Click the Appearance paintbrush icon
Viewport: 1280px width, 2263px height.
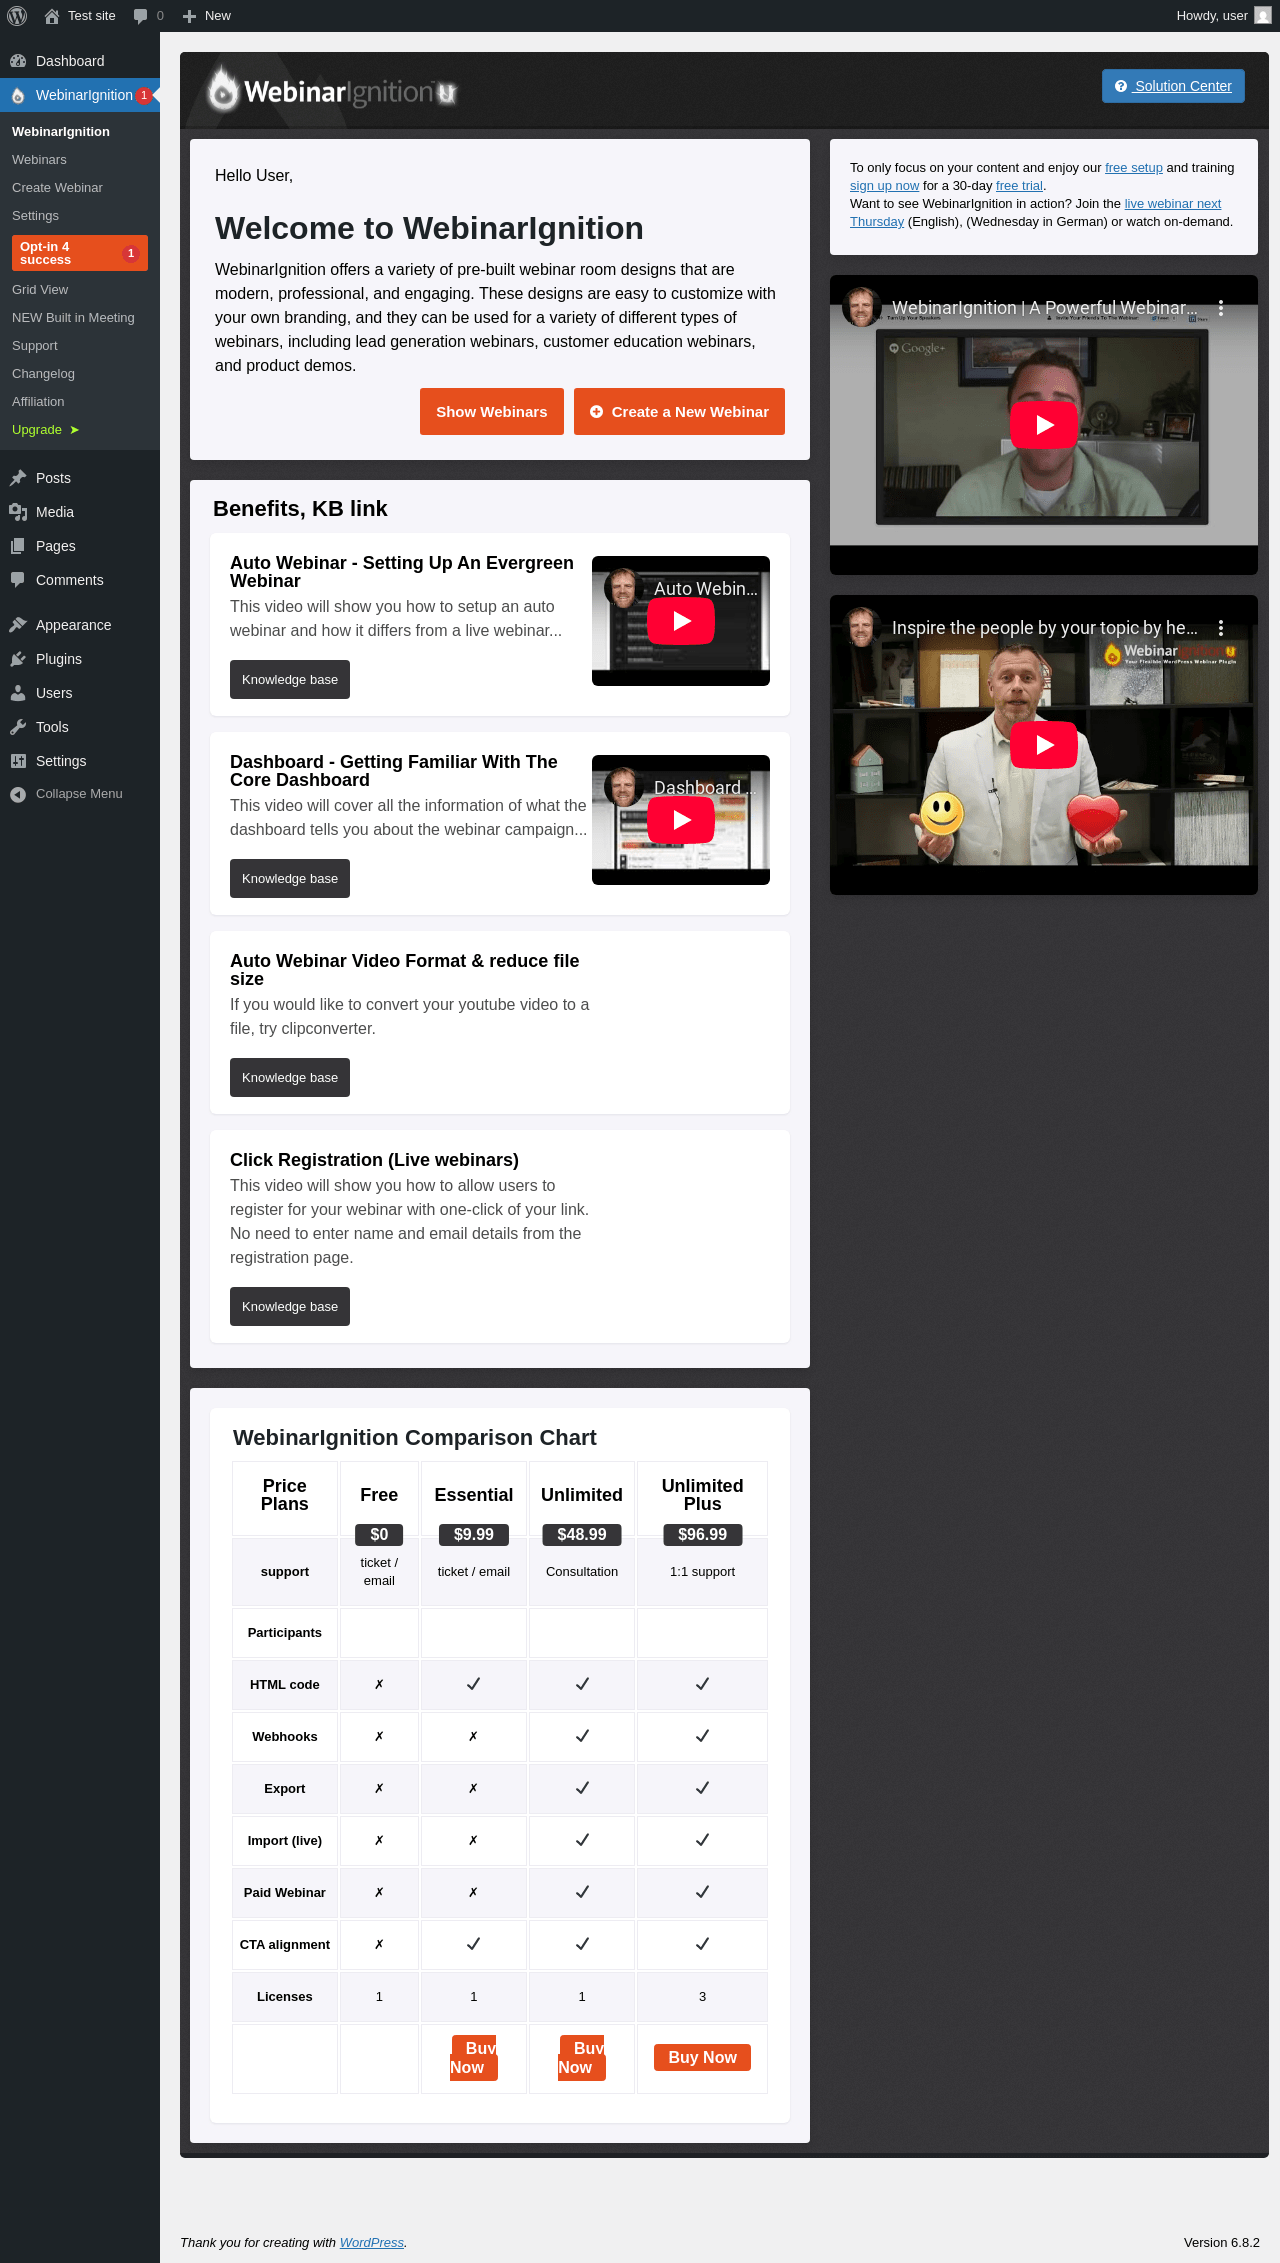point(18,625)
